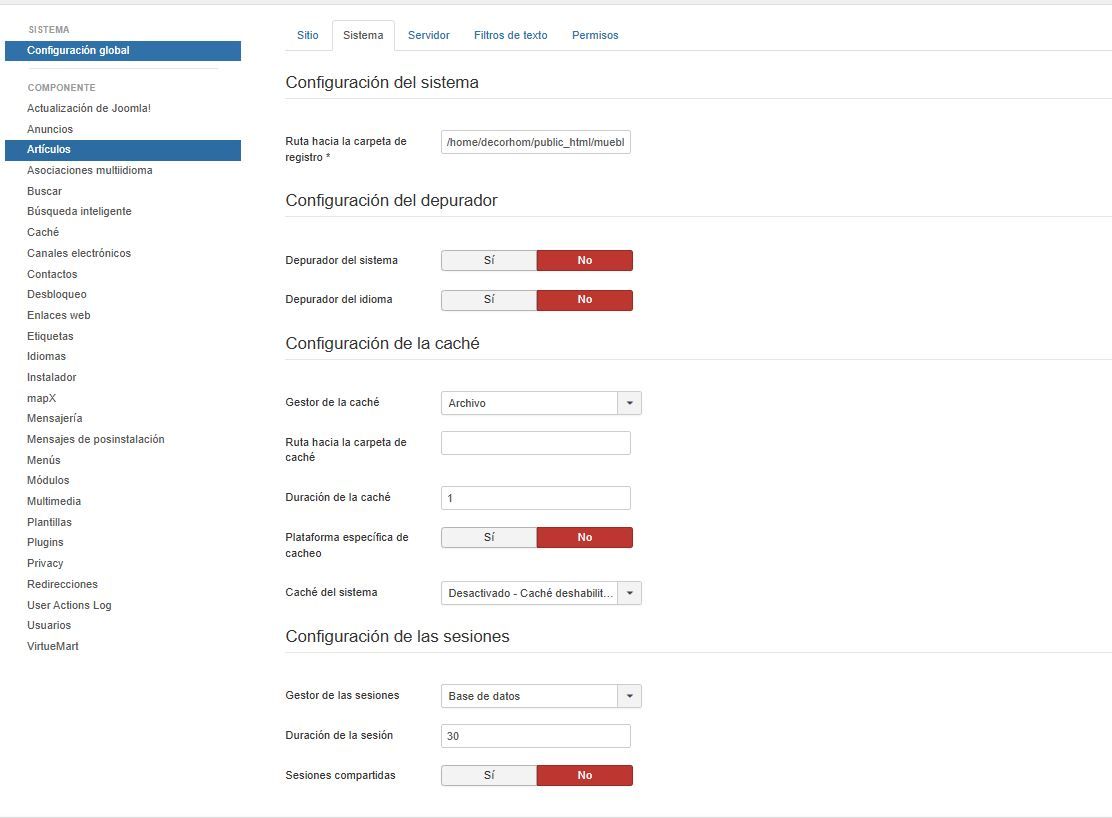Viewport: 1112px width, 818px height.
Task: Focus the Duración de la sesión input
Action: (x=535, y=736)
